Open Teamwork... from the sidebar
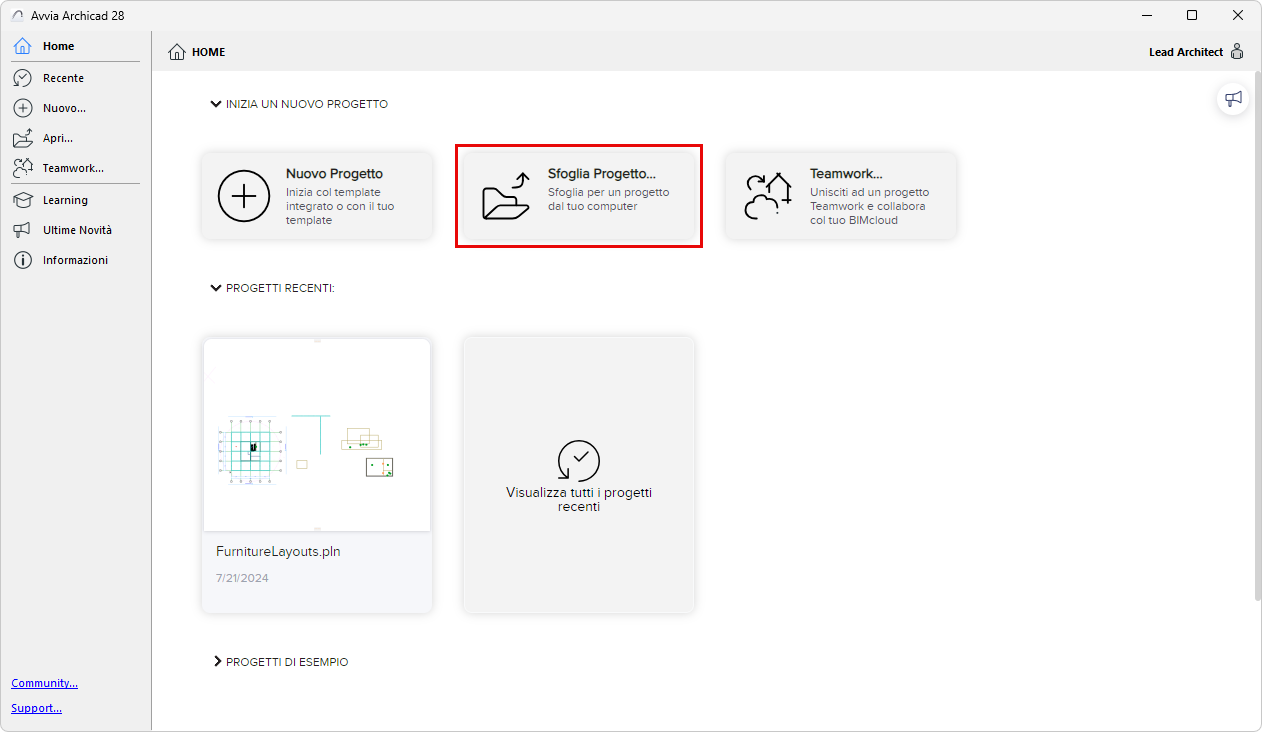This screenshot has width=1262, height=732. point(75,168)
